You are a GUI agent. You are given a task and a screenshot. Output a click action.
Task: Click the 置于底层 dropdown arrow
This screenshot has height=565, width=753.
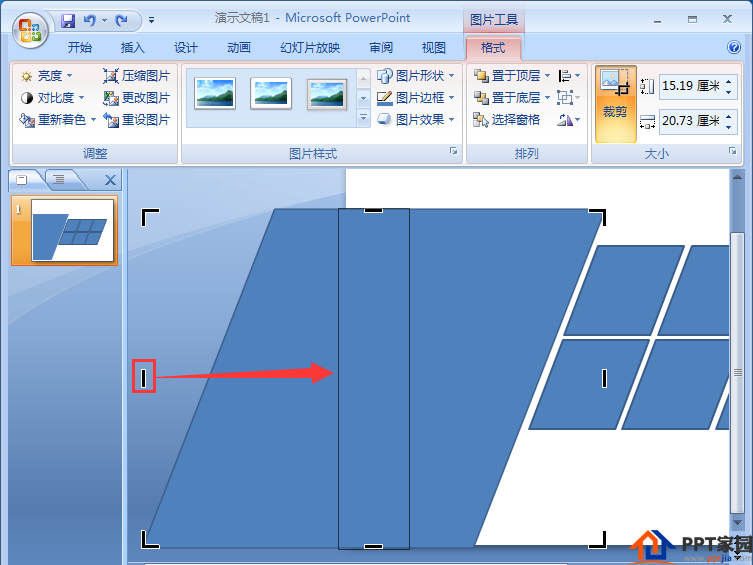point(547,98)
